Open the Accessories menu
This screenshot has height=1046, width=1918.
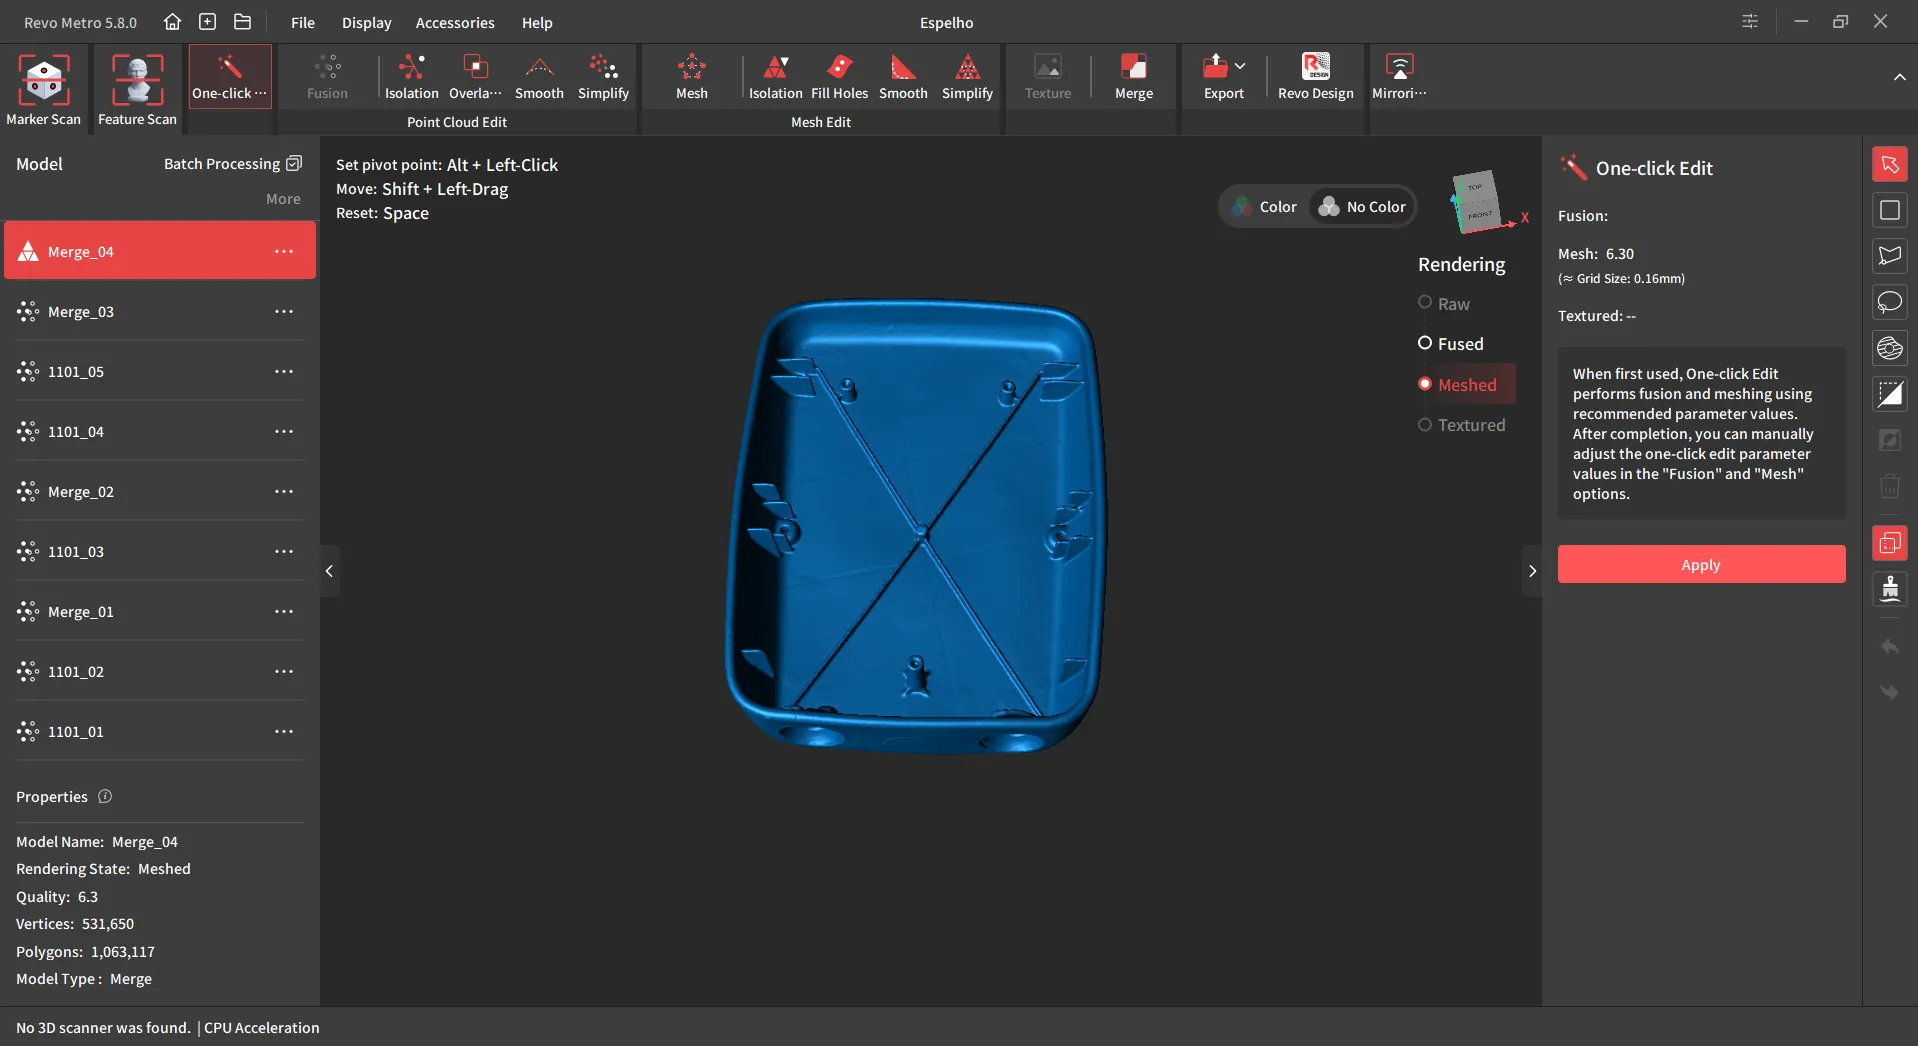[x=455, y=22]
